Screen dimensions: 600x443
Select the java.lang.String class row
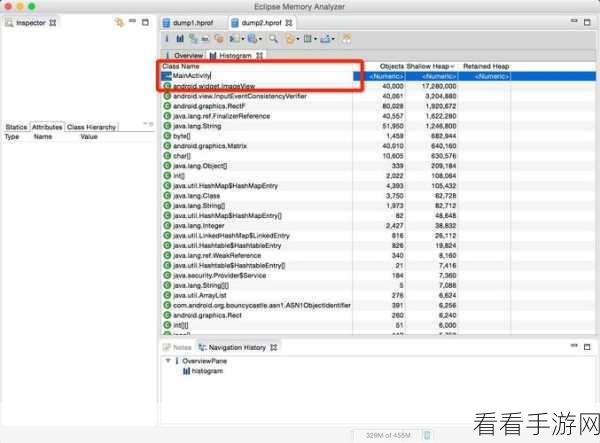[x=378, y=126]
